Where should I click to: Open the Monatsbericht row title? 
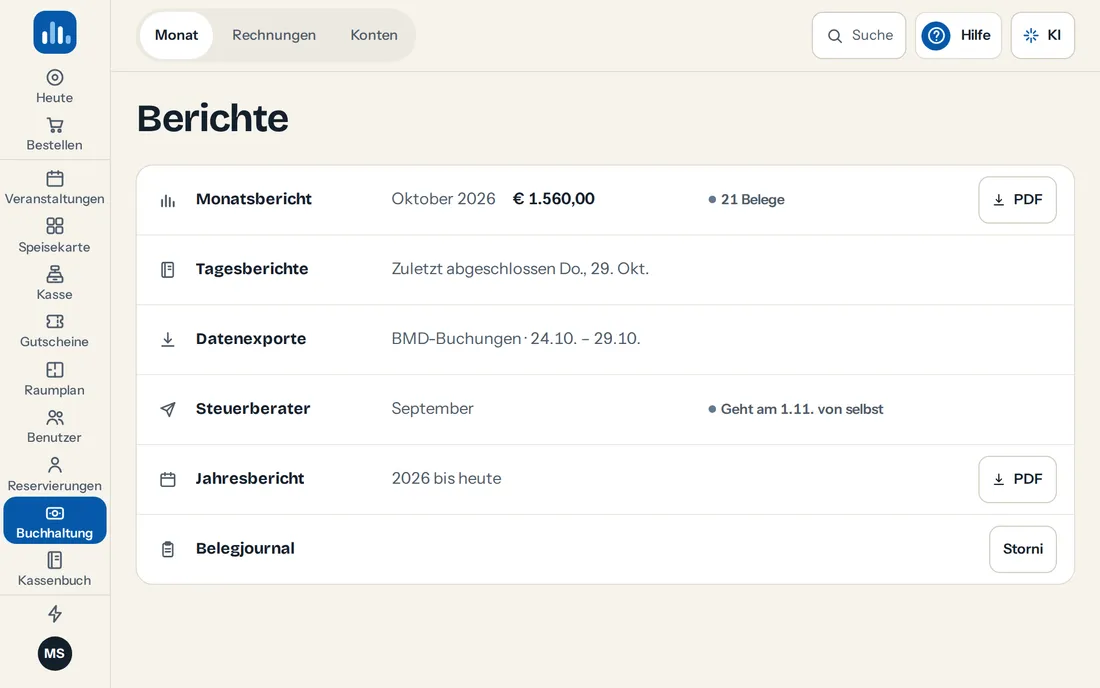tap(254, 199)
